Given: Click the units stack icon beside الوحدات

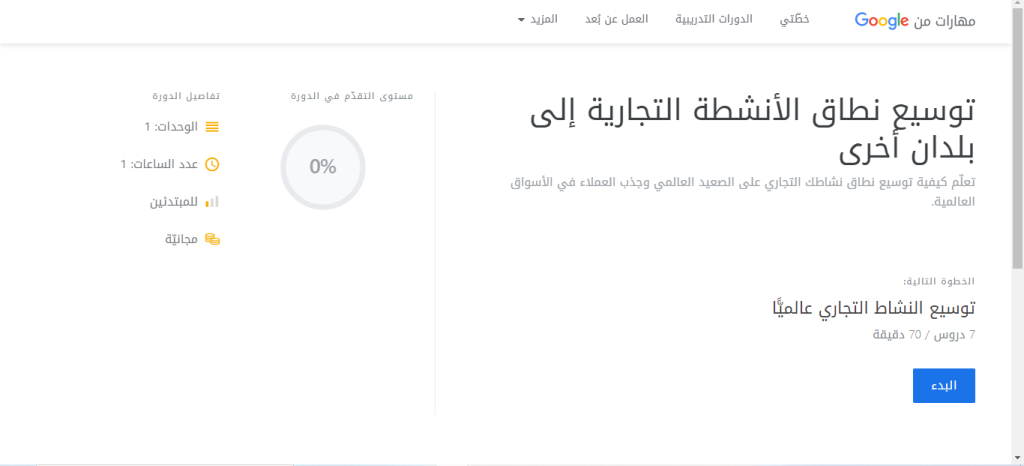Looking at the screenshot, I should click(x=212, y=127).
